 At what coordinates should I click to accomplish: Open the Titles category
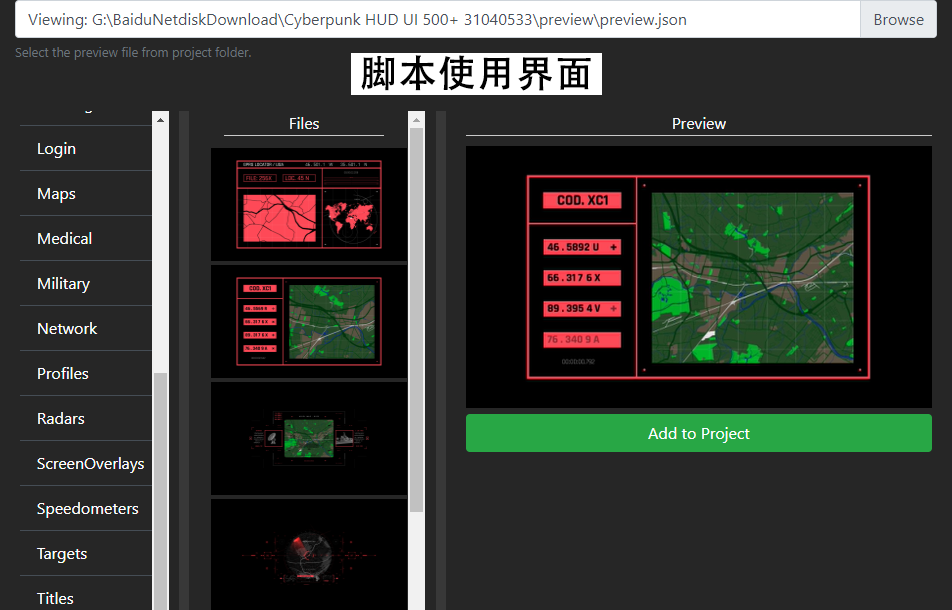coord(86,595)
